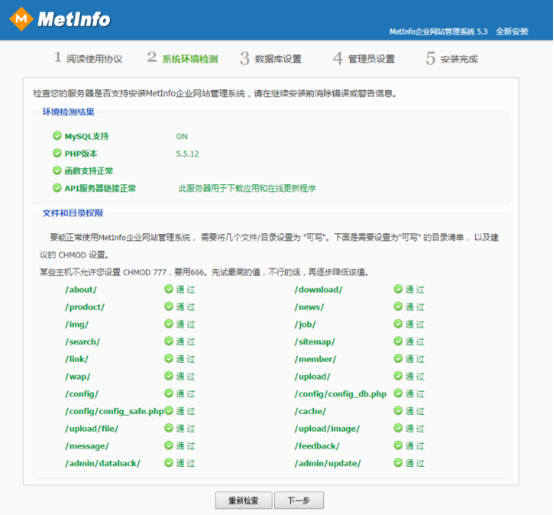The height and width of the screenshot is (515, 554).
Task: Click the /admin/databack/ directory name
Action: (102, 463)
